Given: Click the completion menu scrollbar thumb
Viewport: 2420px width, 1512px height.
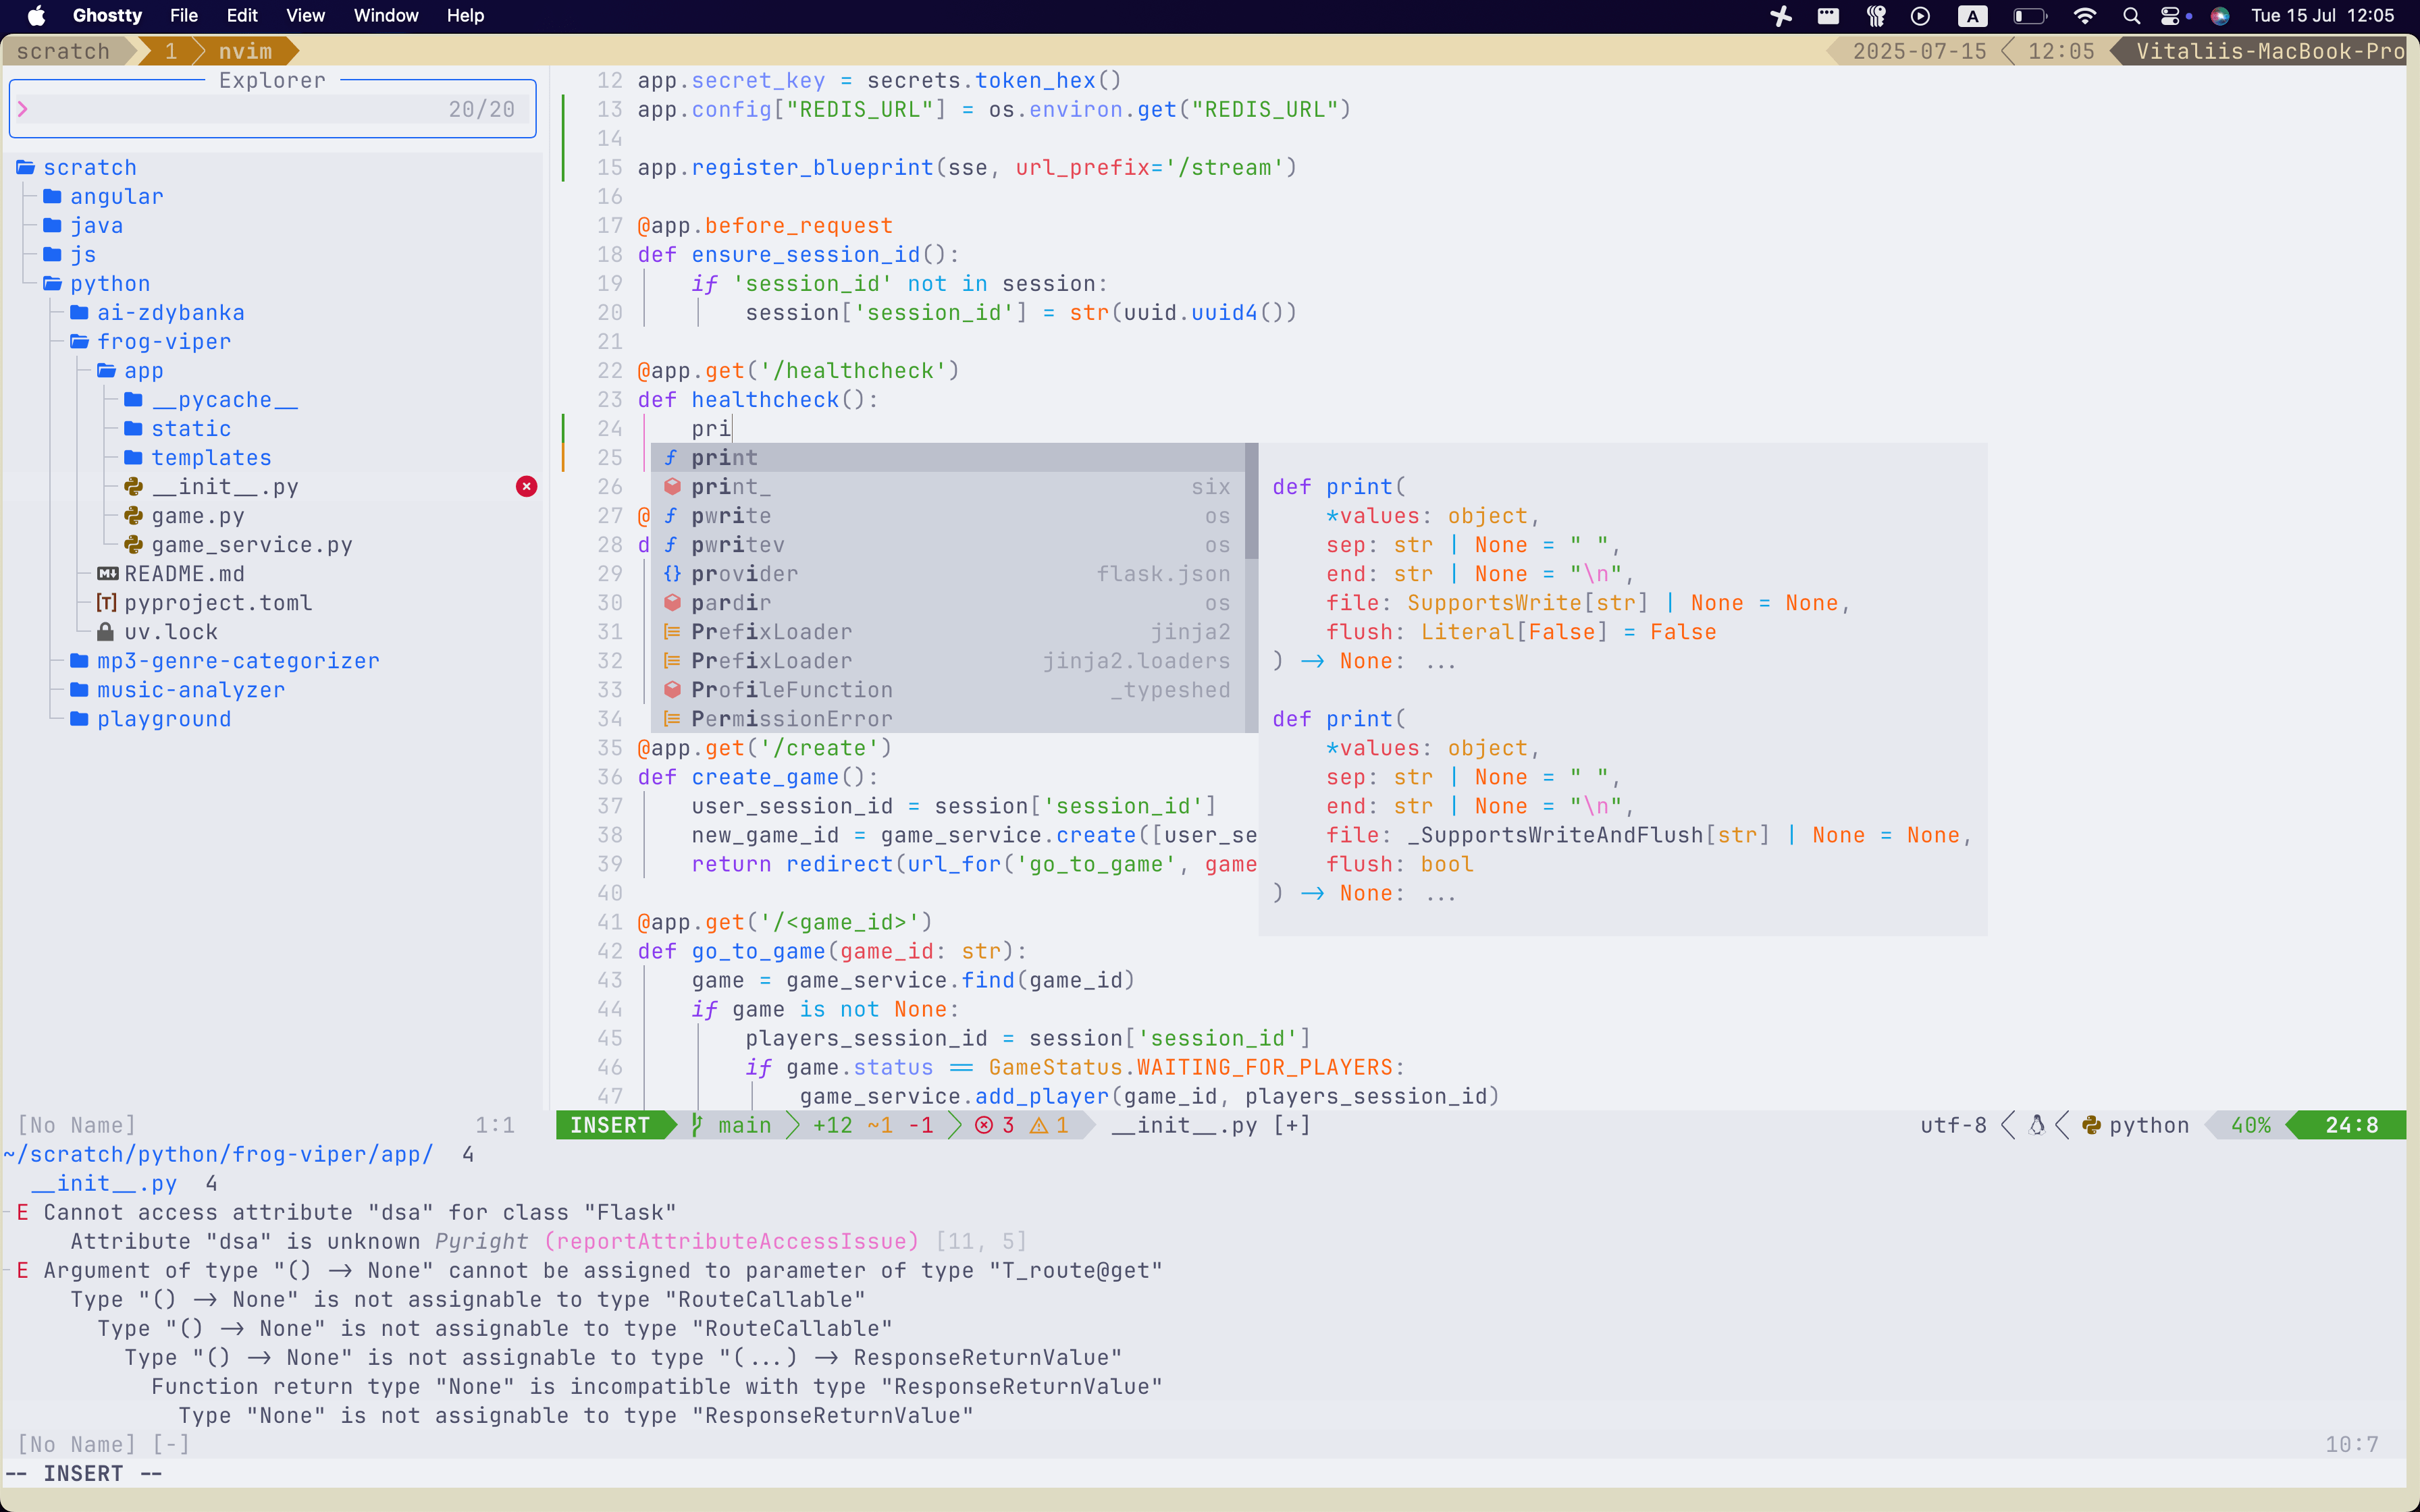Looking at the screenshot, I should pyautogui.click(x=1251, y=501).
